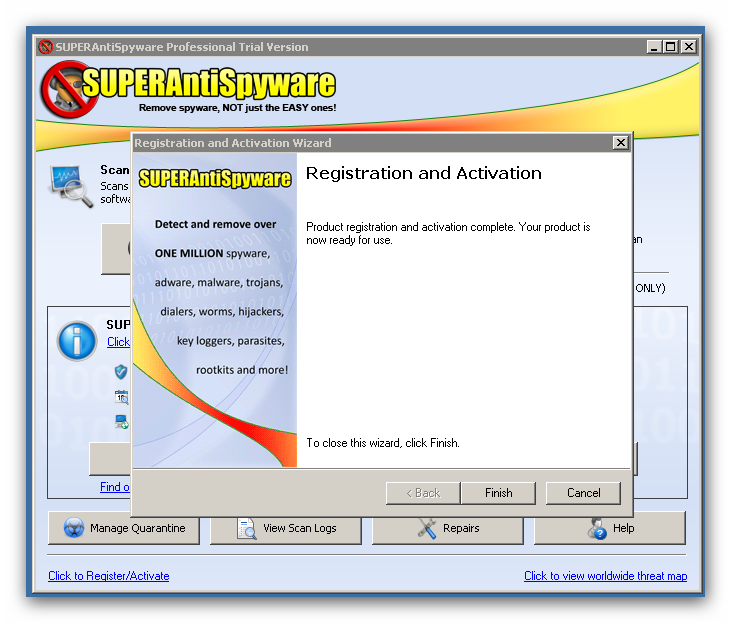The image size is (731, 623).
Task: Click 'Remove spyware, NOT just the EASY ones!' tagline
Action: pos(237,108)
